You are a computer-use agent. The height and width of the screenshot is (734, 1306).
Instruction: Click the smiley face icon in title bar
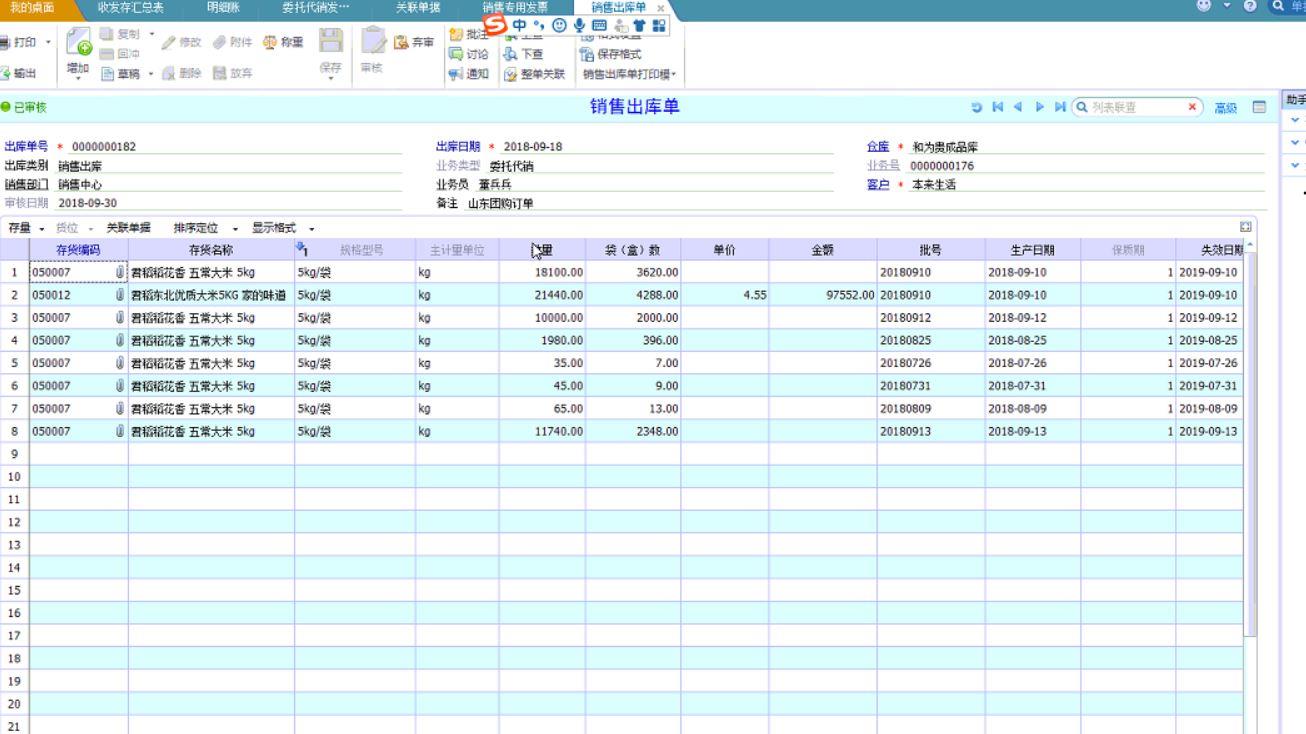click(x=1204, y=6)
